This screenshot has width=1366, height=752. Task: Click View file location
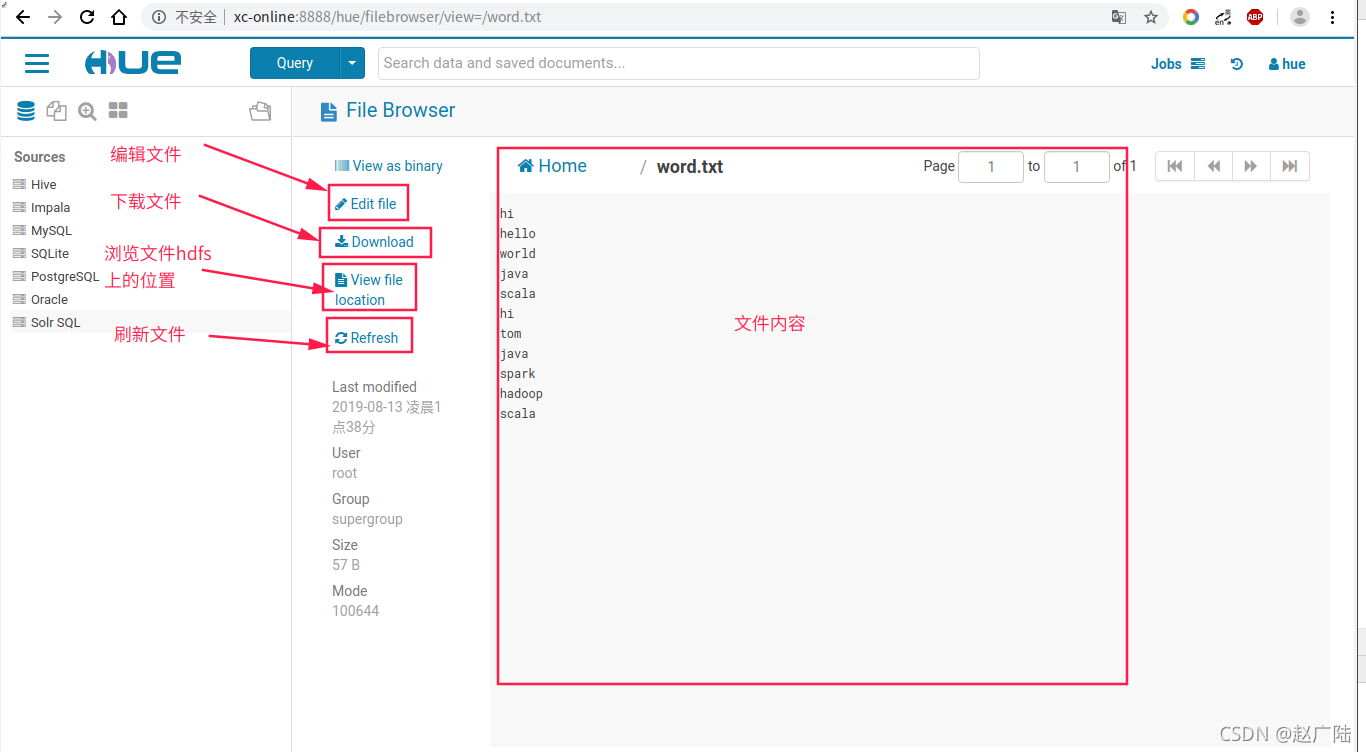pos(368,289)
